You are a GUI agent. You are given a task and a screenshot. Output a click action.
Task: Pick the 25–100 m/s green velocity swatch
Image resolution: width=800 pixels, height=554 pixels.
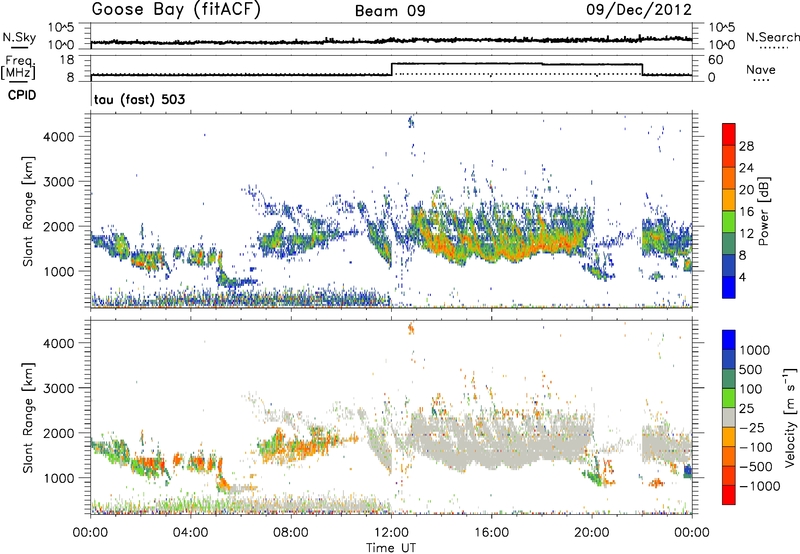(x=729, y=398)
